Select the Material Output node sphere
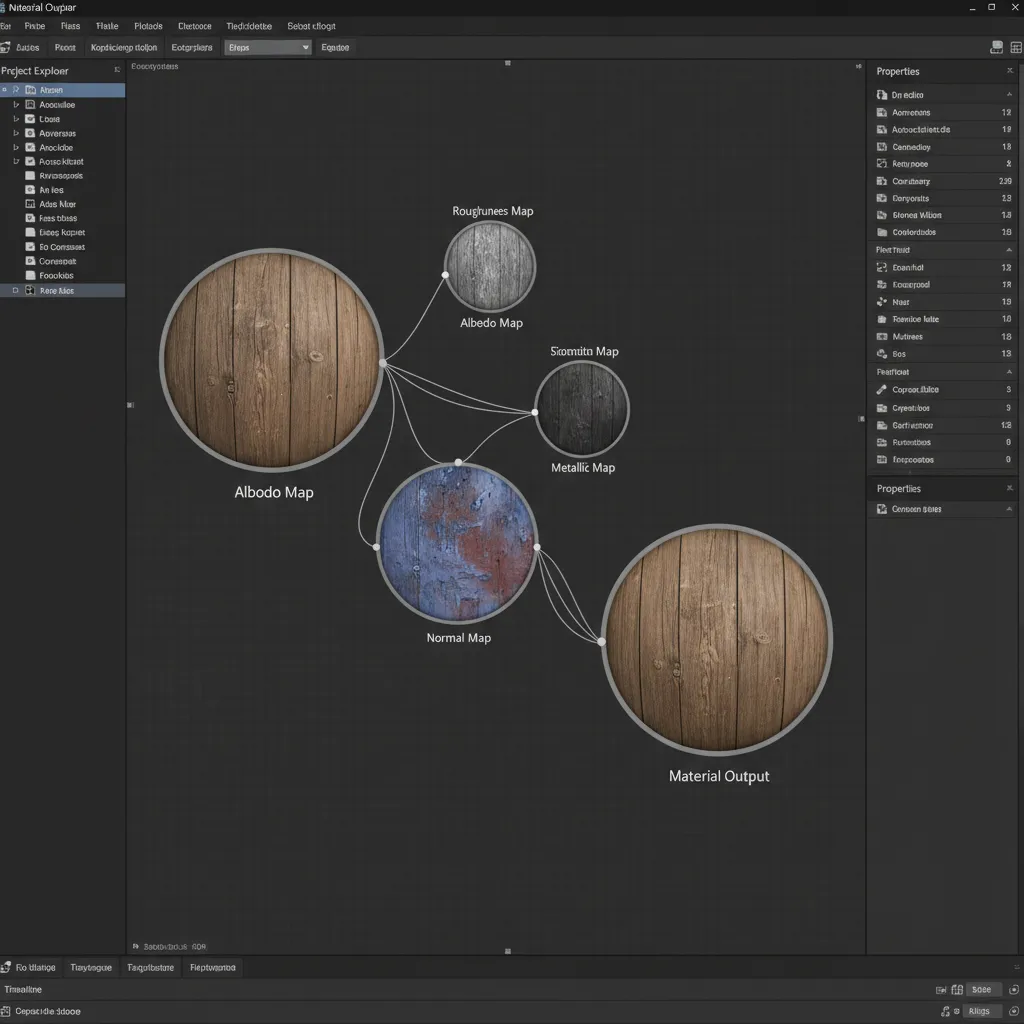 pyautogui.click(x=717, y=639)
